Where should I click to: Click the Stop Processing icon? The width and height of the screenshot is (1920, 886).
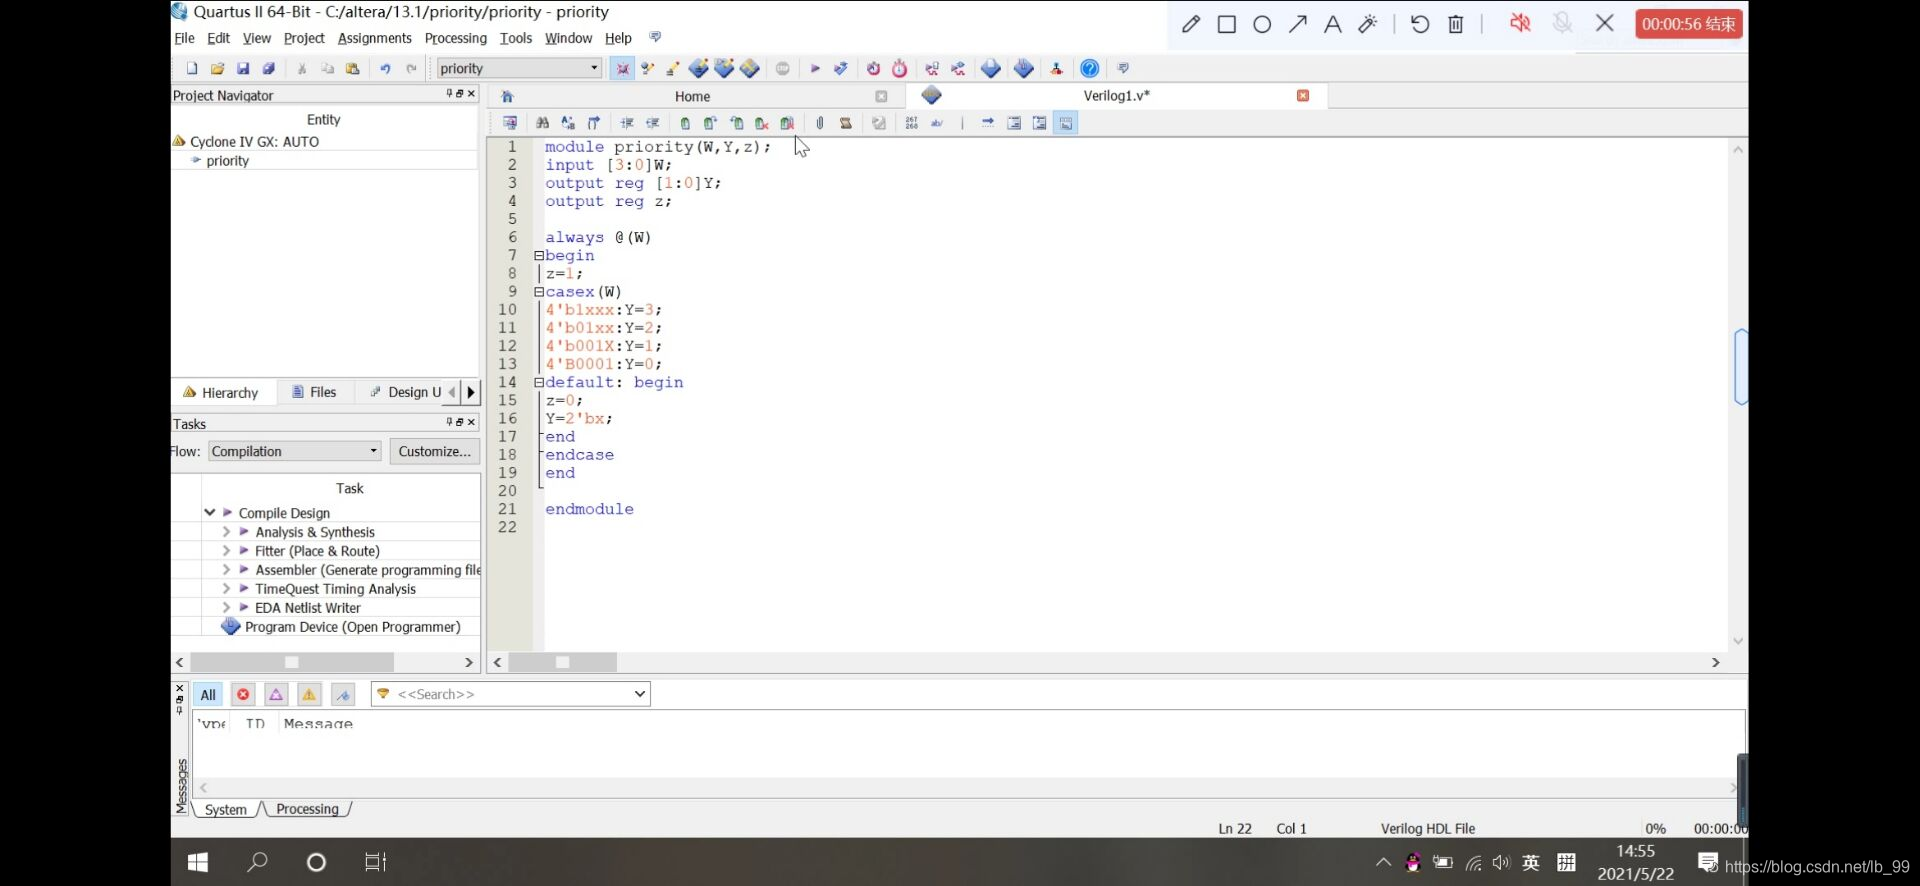[x=783, y=68]
